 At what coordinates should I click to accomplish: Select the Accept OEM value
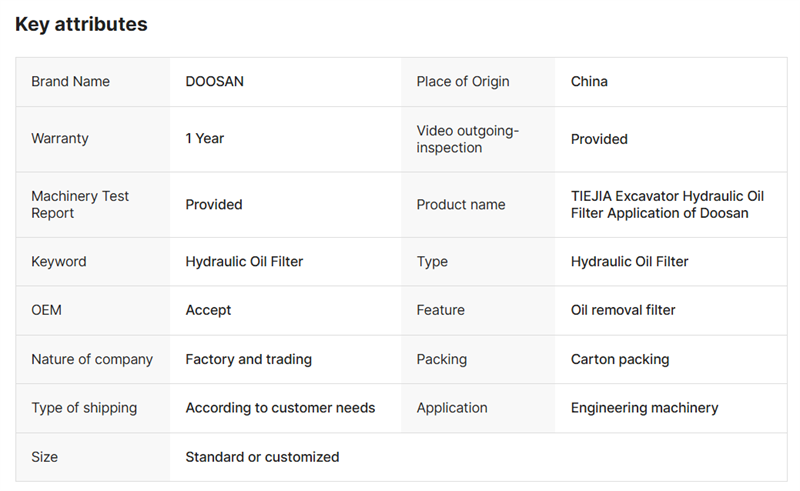[208, 310]
